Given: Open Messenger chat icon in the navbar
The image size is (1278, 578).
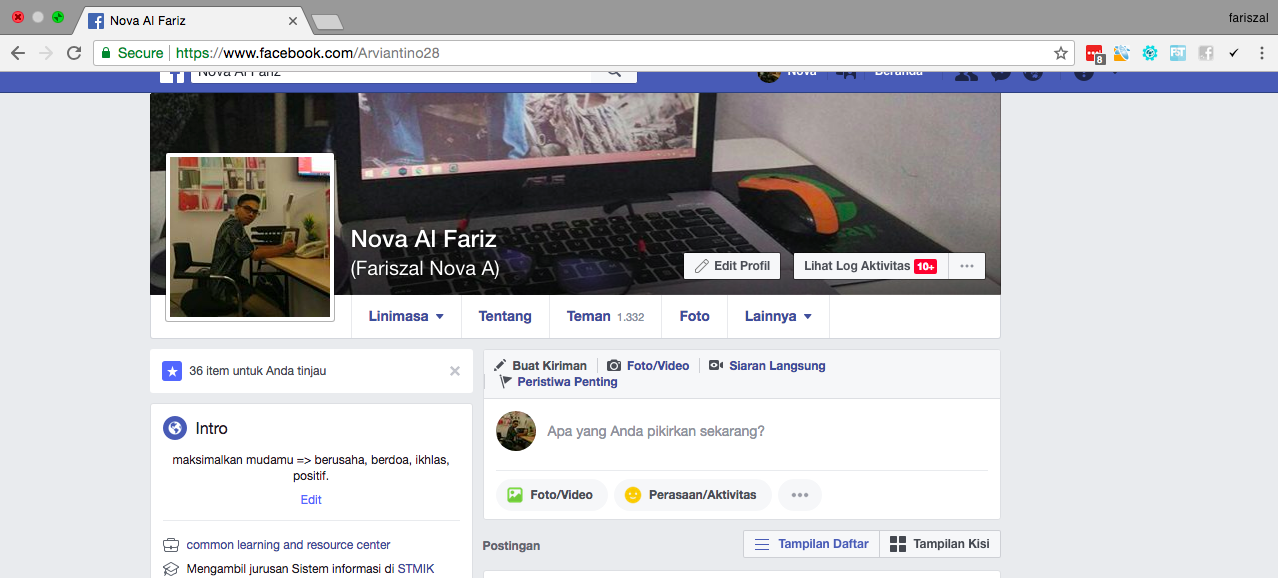Looking at the screenshot, I should [x=1000, y=77].
